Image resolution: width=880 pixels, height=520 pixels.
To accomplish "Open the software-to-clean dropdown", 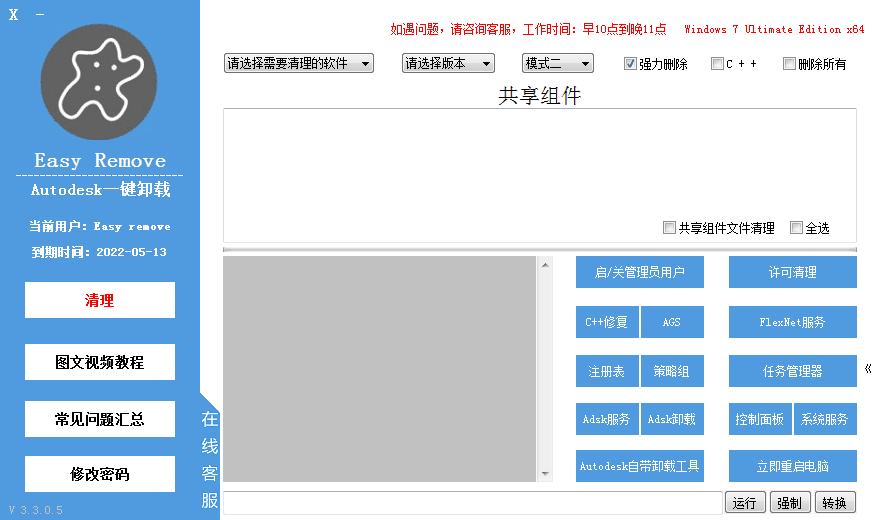I will tap(299, 63).
